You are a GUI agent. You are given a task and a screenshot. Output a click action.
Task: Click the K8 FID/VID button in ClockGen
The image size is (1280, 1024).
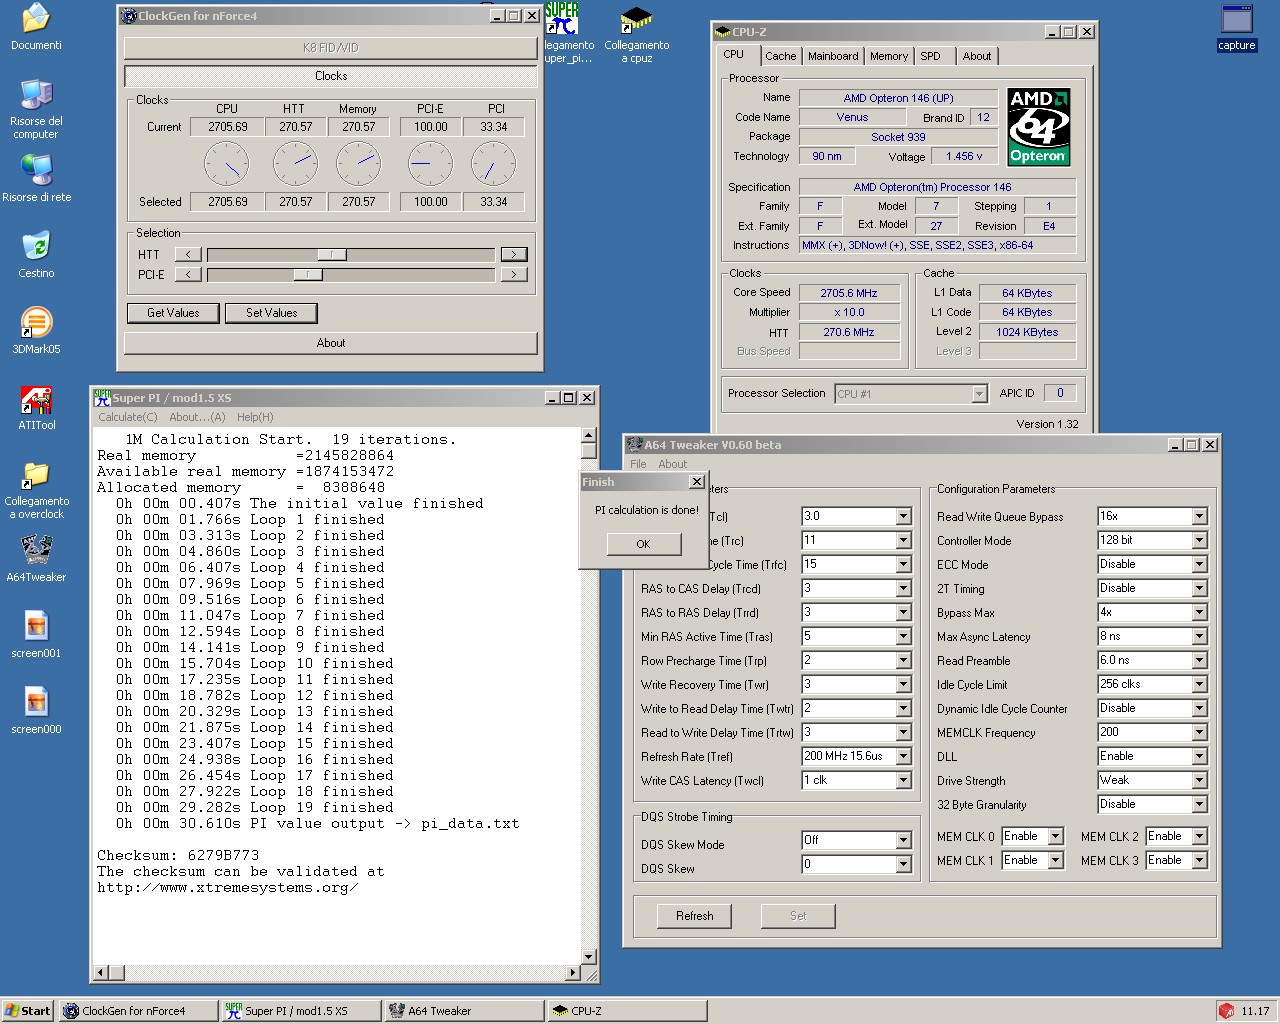331,48
